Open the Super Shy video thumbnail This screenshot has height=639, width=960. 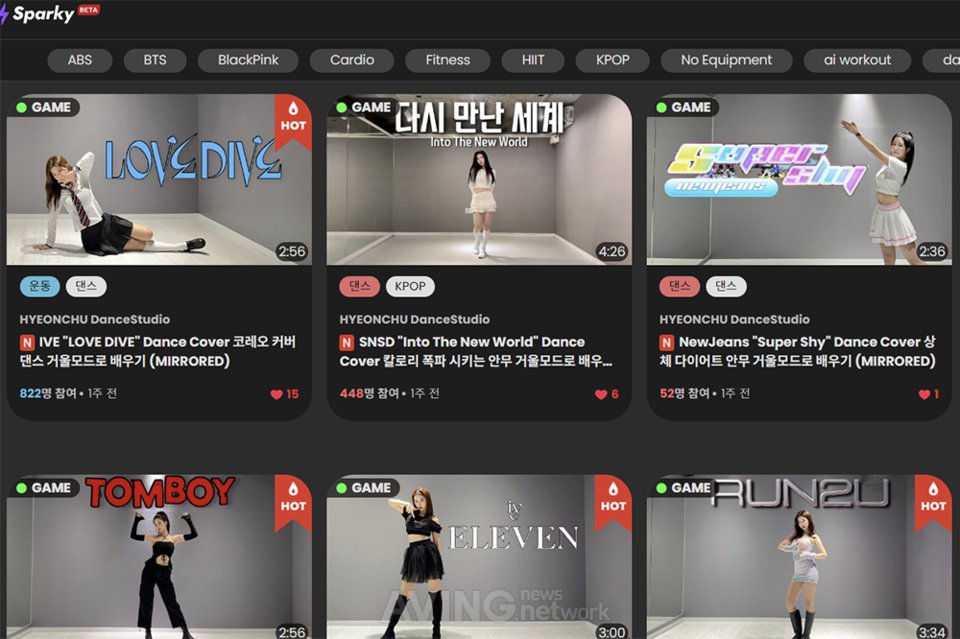(x=799, y=179)
